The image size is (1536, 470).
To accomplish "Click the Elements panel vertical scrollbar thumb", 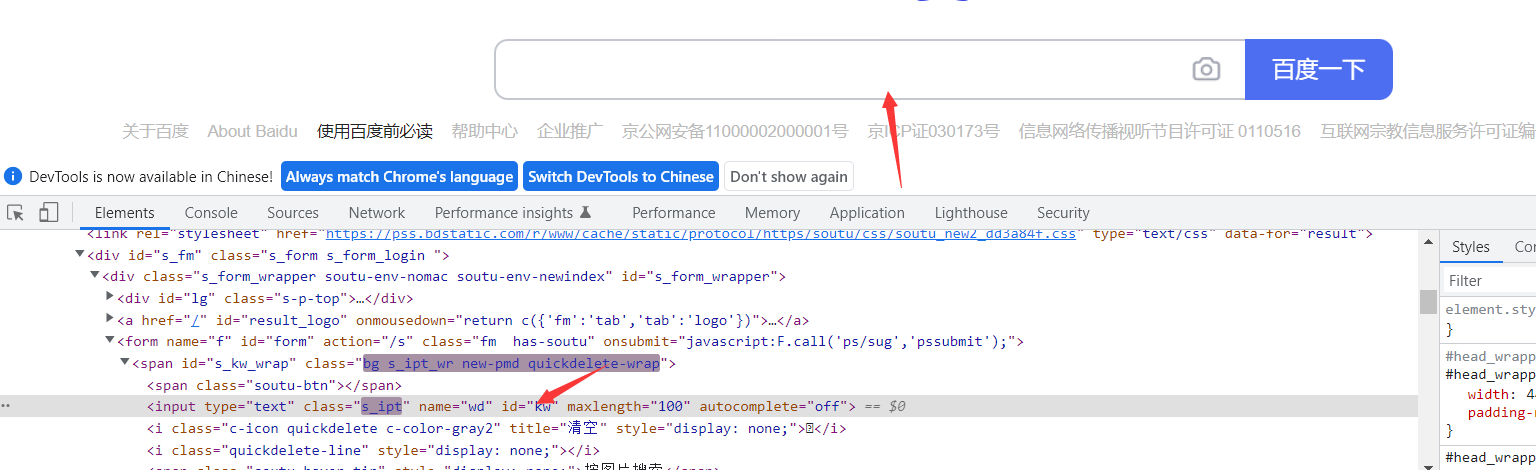I will tap(1428, 302).
